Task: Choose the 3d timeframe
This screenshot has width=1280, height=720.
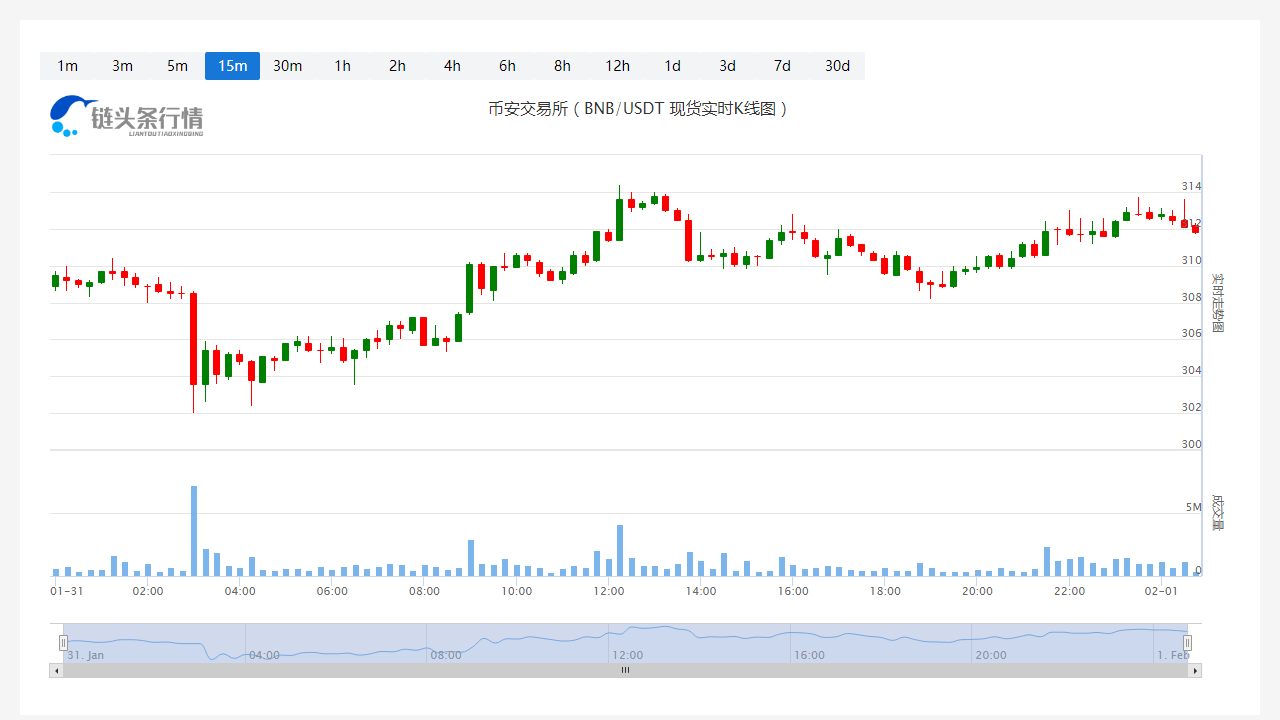Action: pos(727,66)
